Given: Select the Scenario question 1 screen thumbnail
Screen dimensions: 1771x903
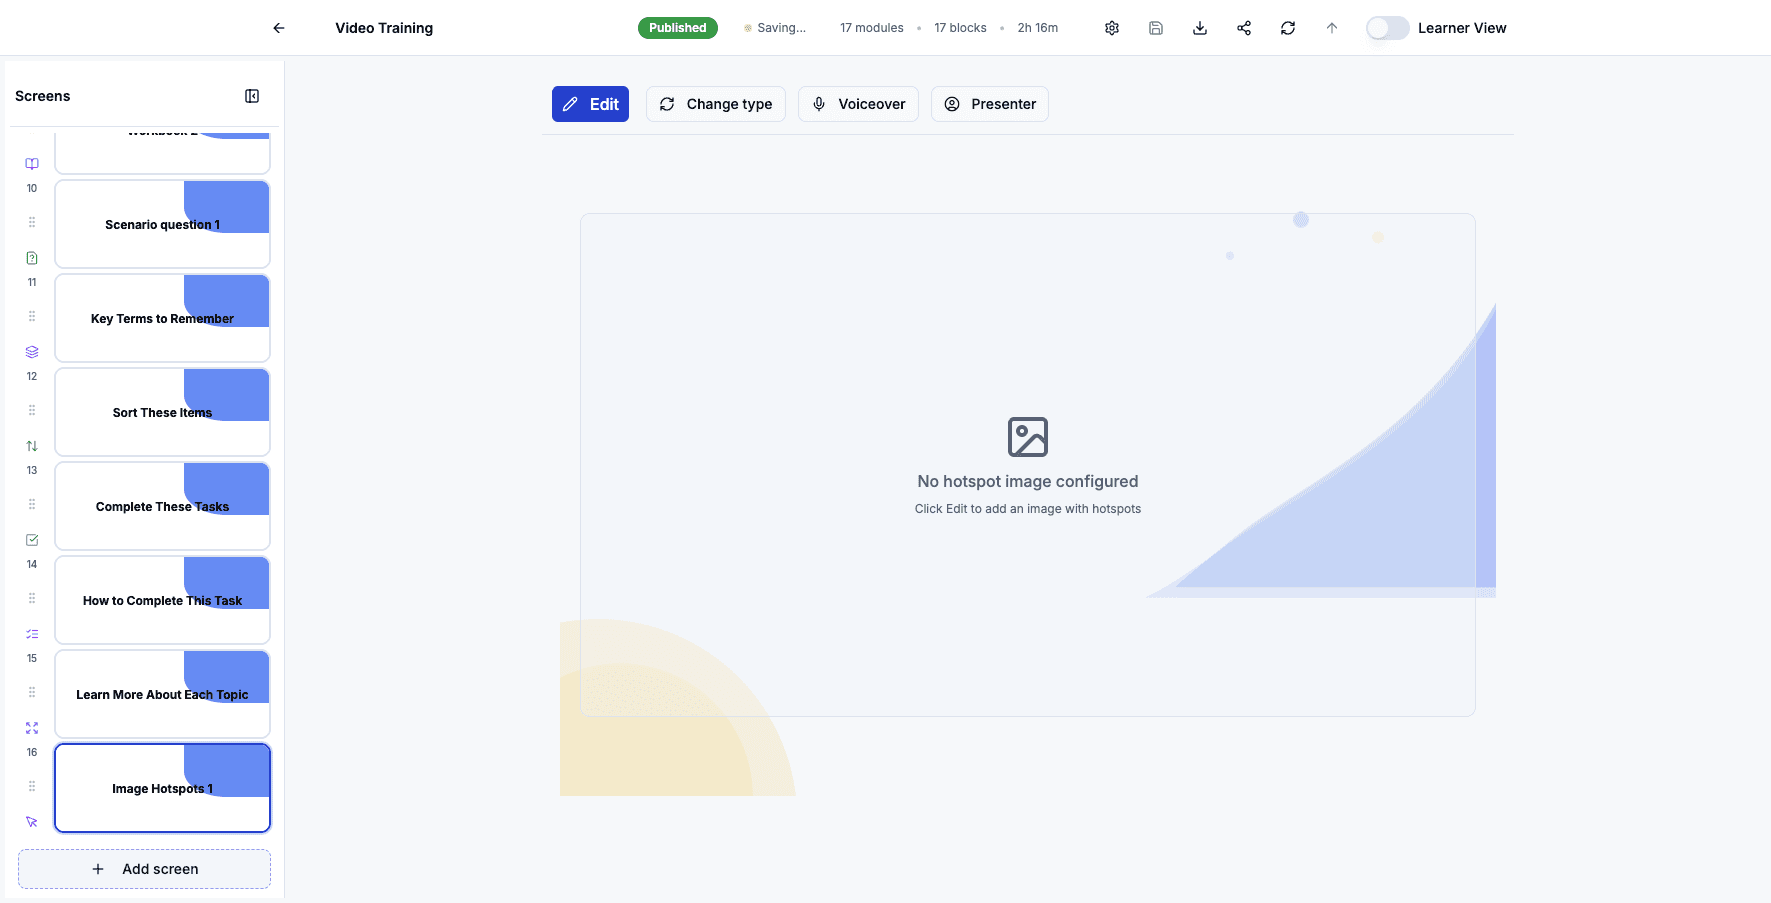Looking at the screenshot, I should (162, 224).
